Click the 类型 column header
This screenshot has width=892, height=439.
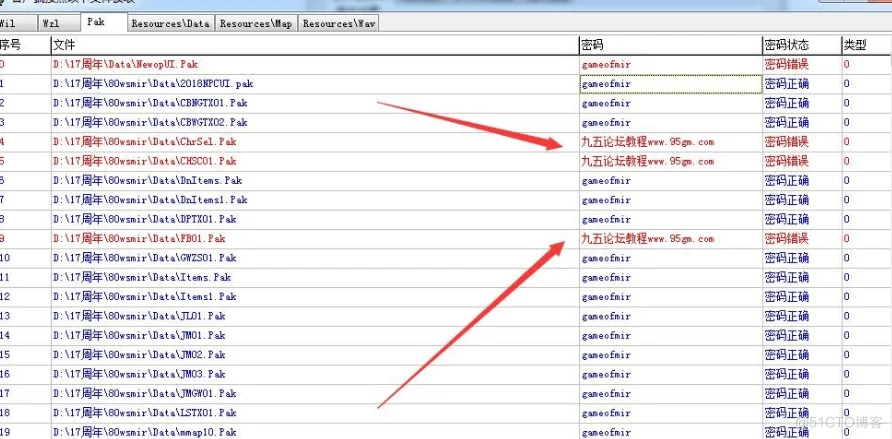coord(867,45)
